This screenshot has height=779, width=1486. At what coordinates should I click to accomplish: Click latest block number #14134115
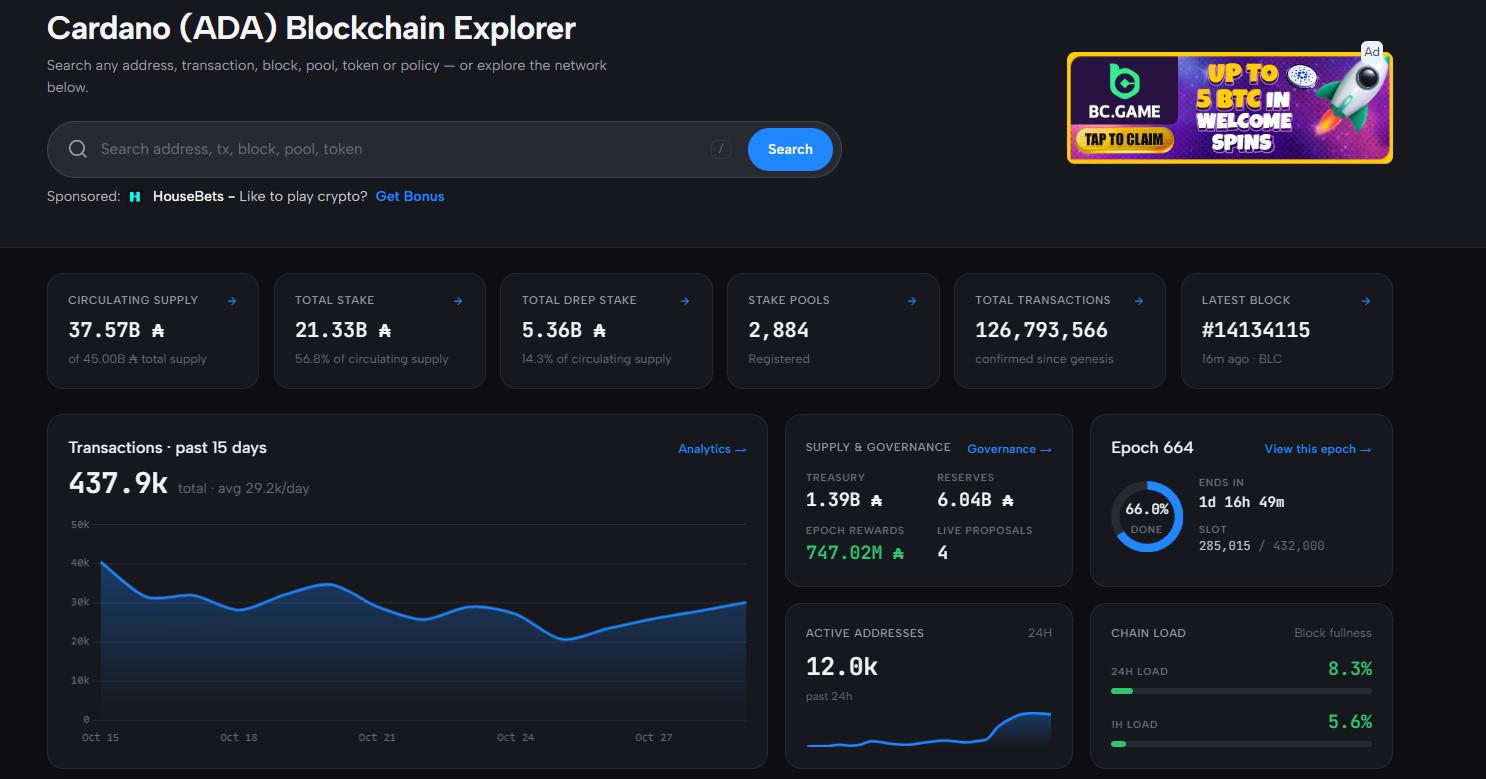pos(1256,330)
